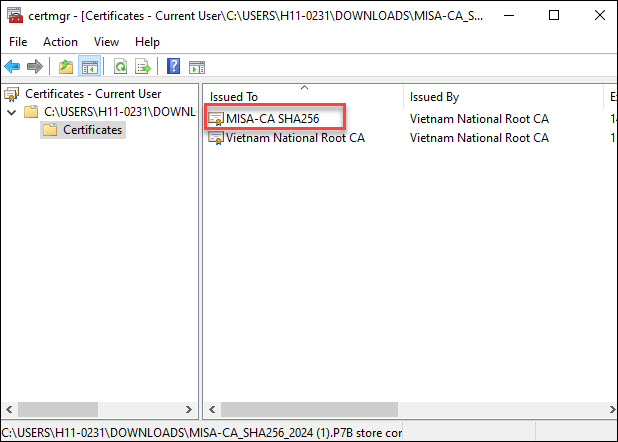Click the Refresh toolbar icon
The height and width of the screenshot is (442, 618).
120,66
